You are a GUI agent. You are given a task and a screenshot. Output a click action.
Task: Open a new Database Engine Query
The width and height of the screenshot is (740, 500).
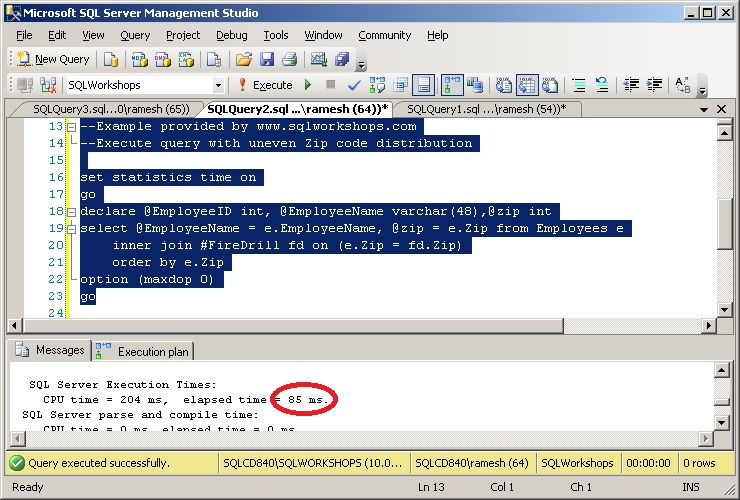[111, 59]
